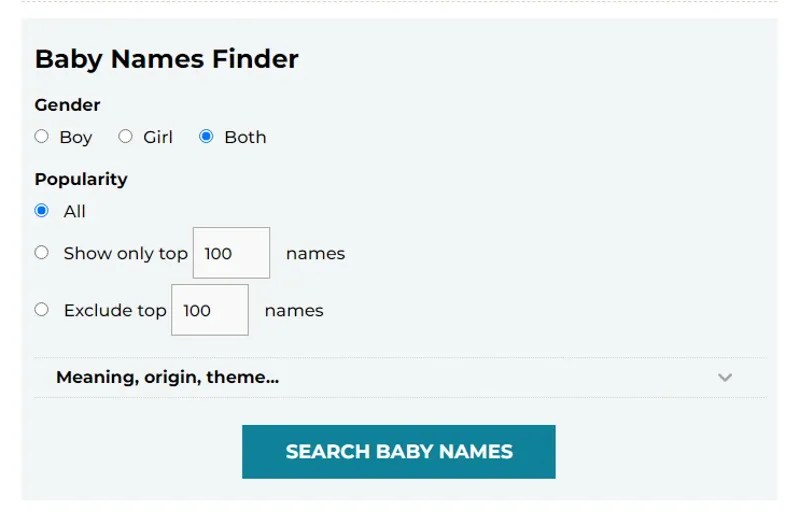Choose the Both gender option
Screen dimensions: 800x525
pyautogui.click(x=206, y=137)
